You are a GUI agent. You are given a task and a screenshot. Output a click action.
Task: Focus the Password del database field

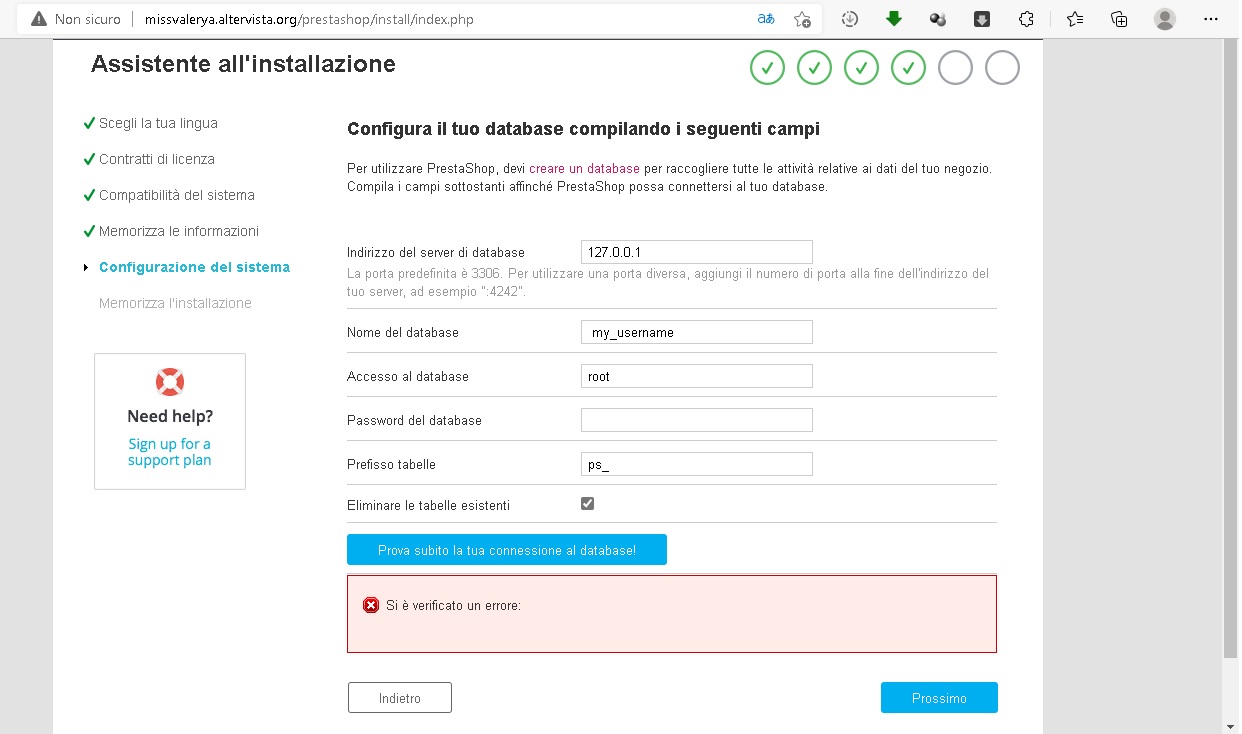696,420
